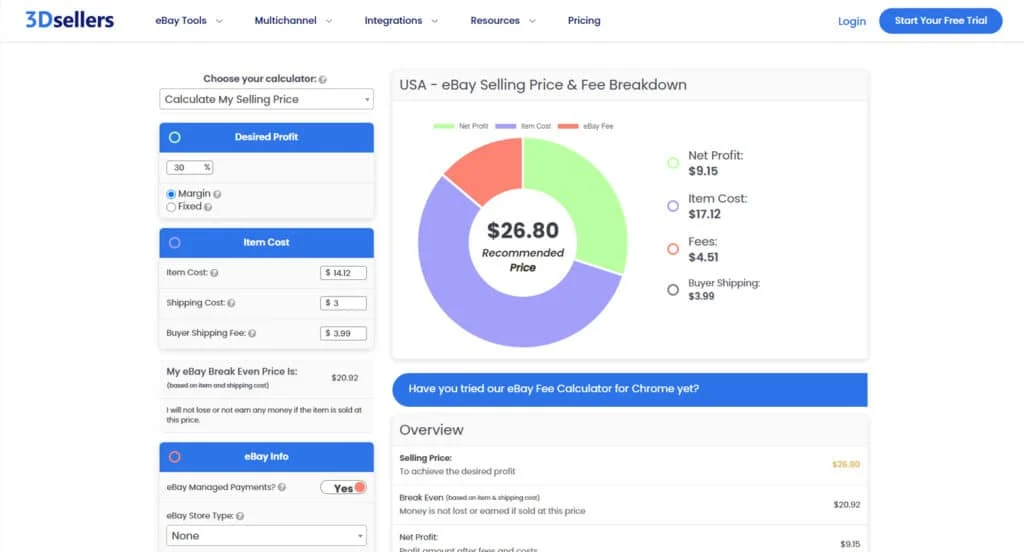1024x552 pixels.
Task: Click the Item Cost input field
Action: (343, 273)
